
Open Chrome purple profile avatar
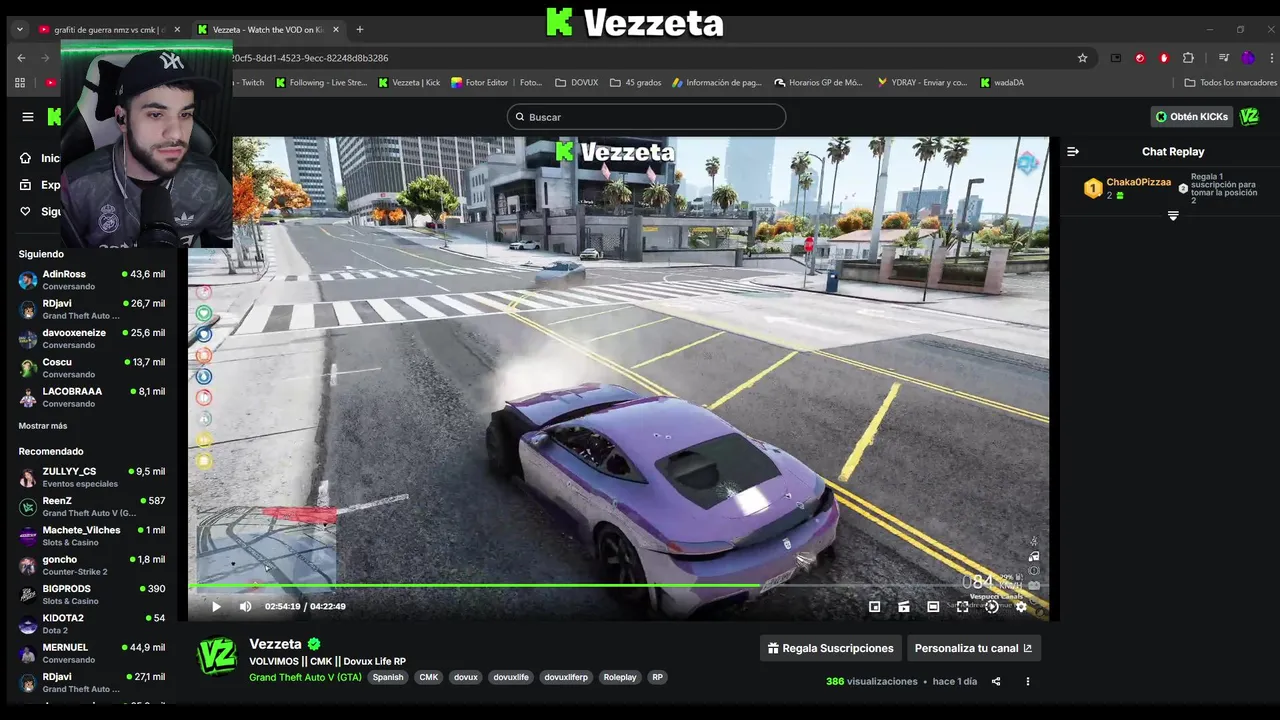1247,58
